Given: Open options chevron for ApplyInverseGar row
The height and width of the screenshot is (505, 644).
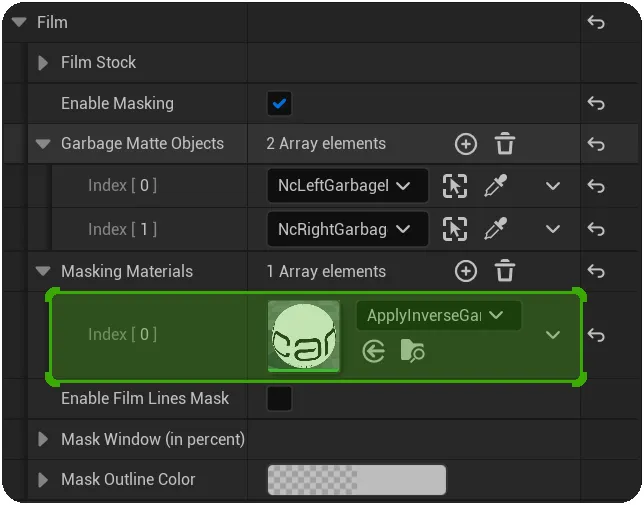Looking at the screenshot, I should point(553,335).
